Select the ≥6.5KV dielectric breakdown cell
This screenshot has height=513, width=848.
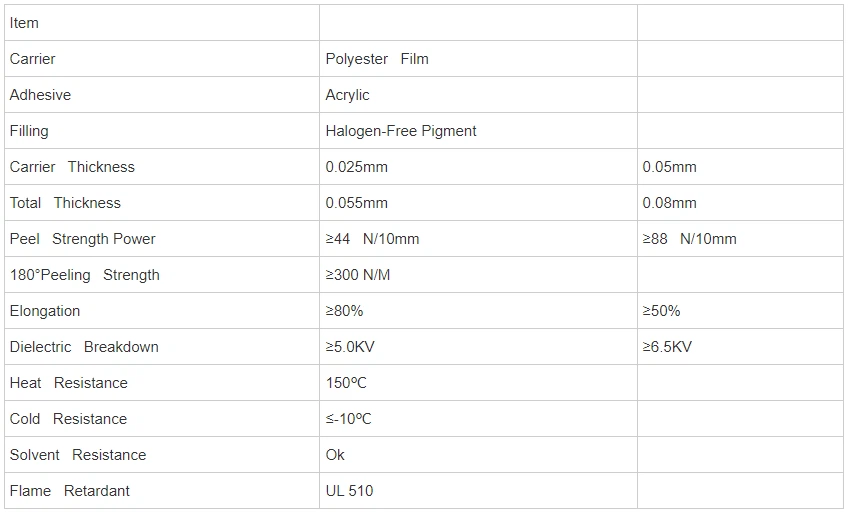(x=740, y=347)
